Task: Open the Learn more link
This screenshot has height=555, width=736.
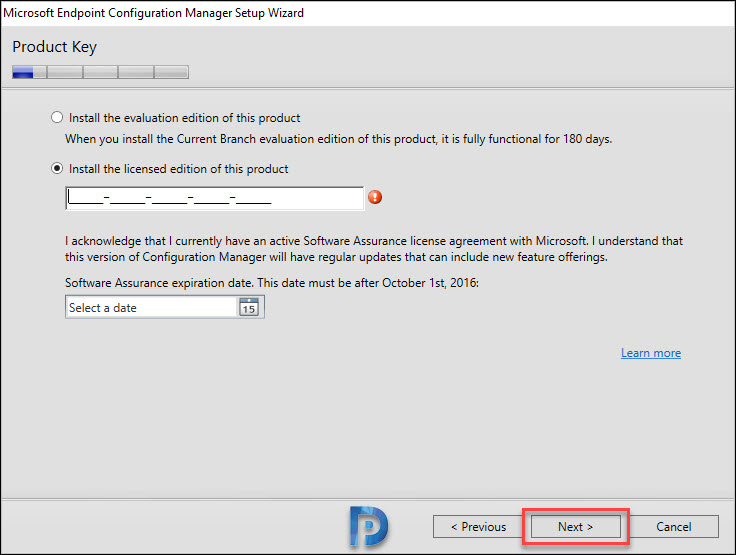Action: (x=651, y=353)
